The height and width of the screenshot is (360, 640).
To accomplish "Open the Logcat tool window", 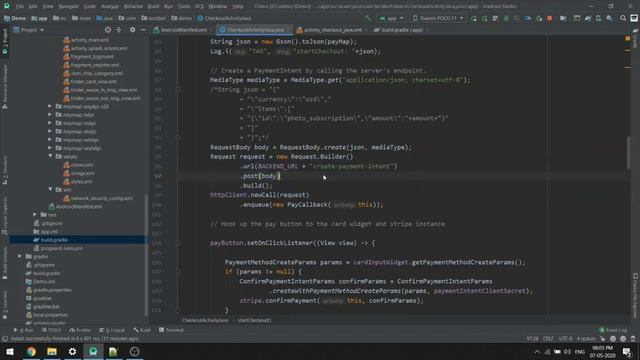I will pos(112,330).
